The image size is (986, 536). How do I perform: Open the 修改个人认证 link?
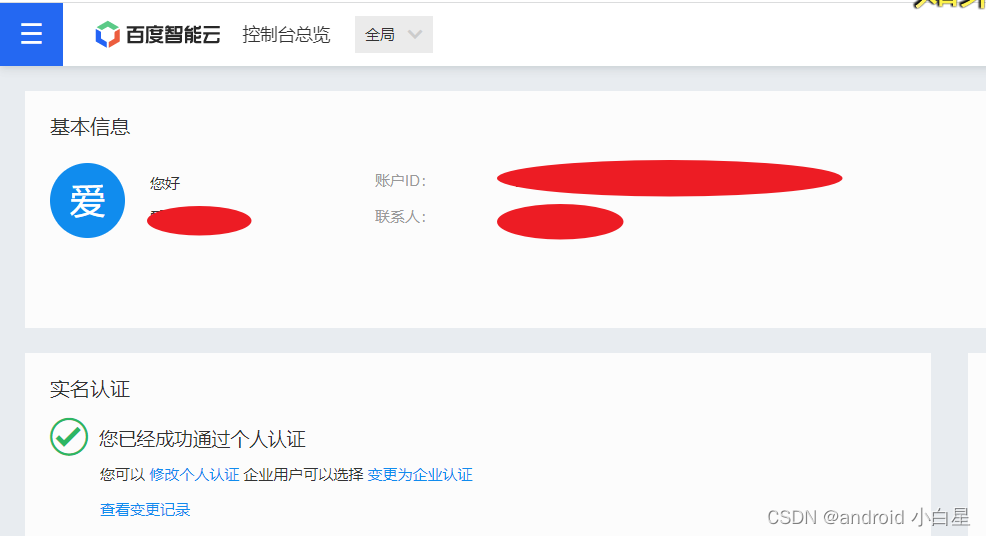point(194,475)
